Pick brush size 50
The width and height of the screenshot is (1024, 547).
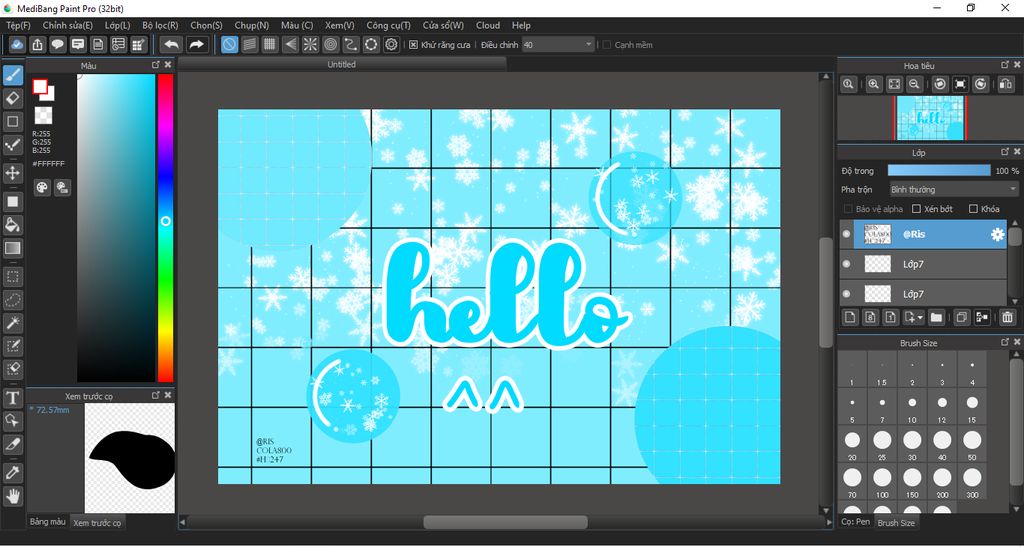pyautogui.click(x=972, y=446)
